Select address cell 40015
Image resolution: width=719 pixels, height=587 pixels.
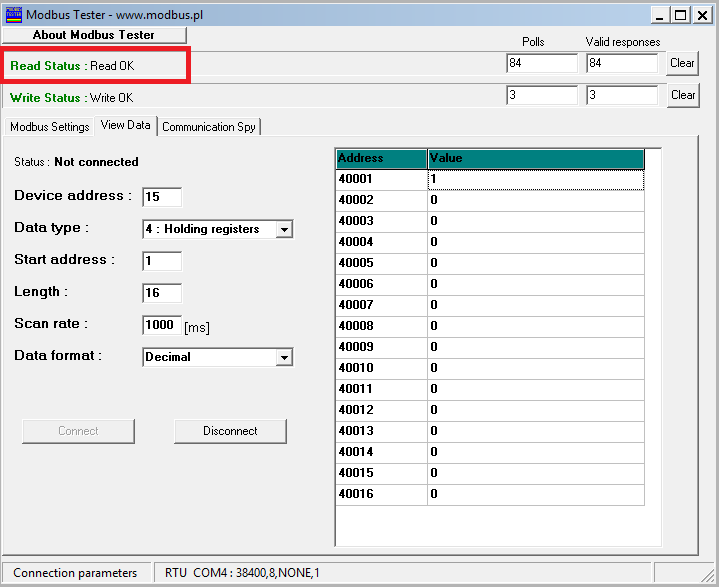point(382,473)
